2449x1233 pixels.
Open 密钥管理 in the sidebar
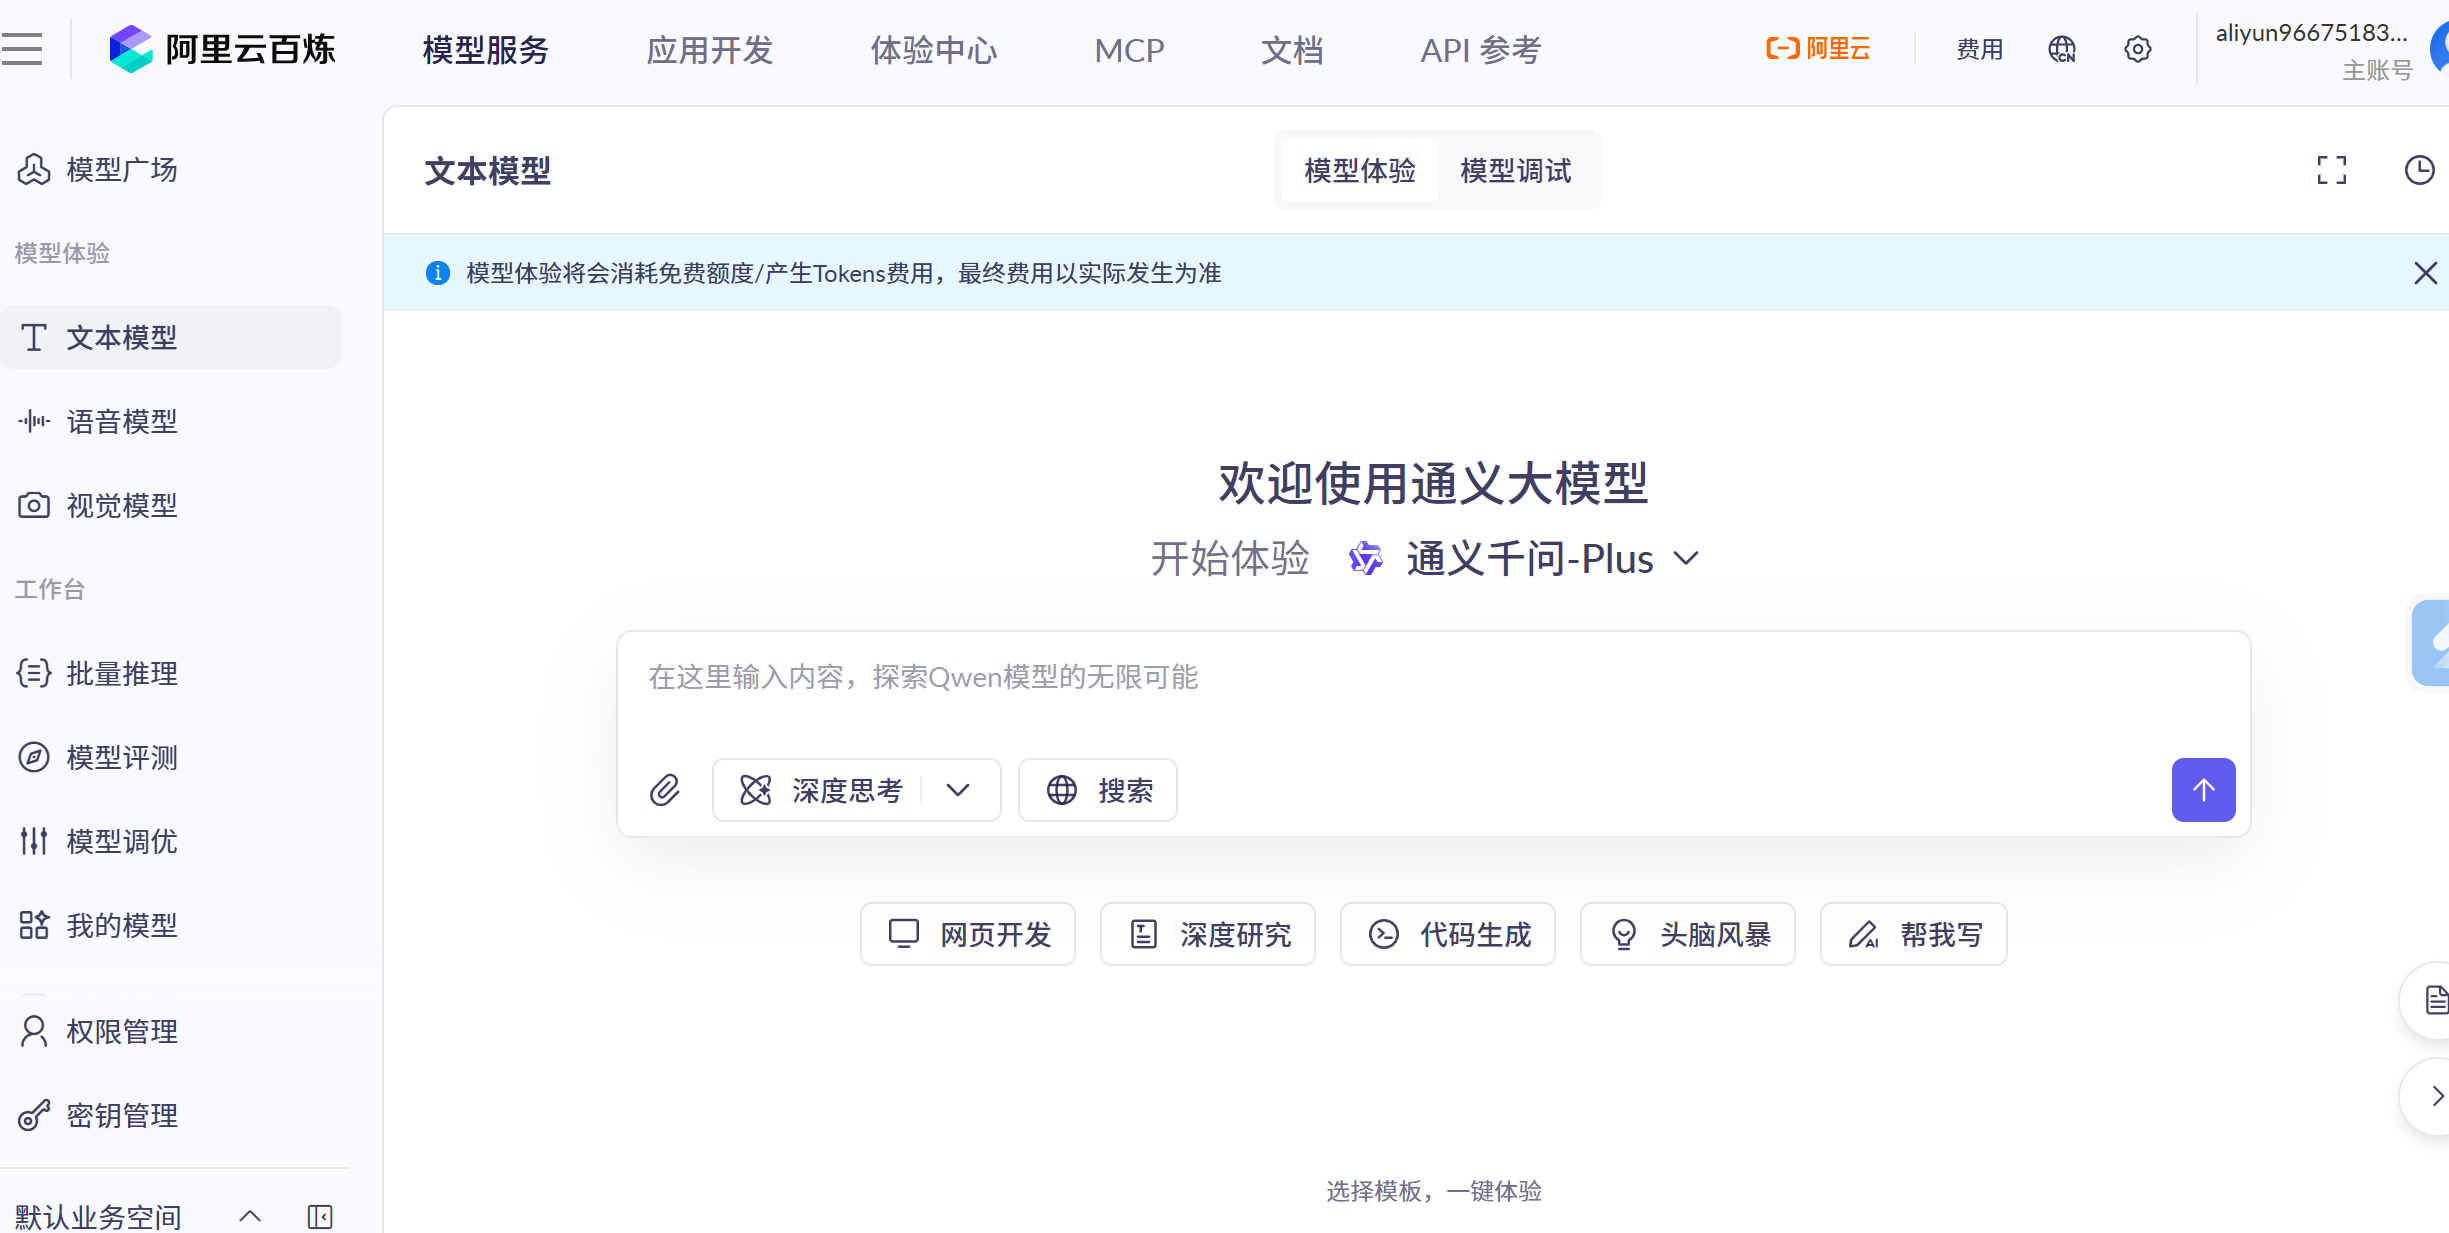point(121,1115)
